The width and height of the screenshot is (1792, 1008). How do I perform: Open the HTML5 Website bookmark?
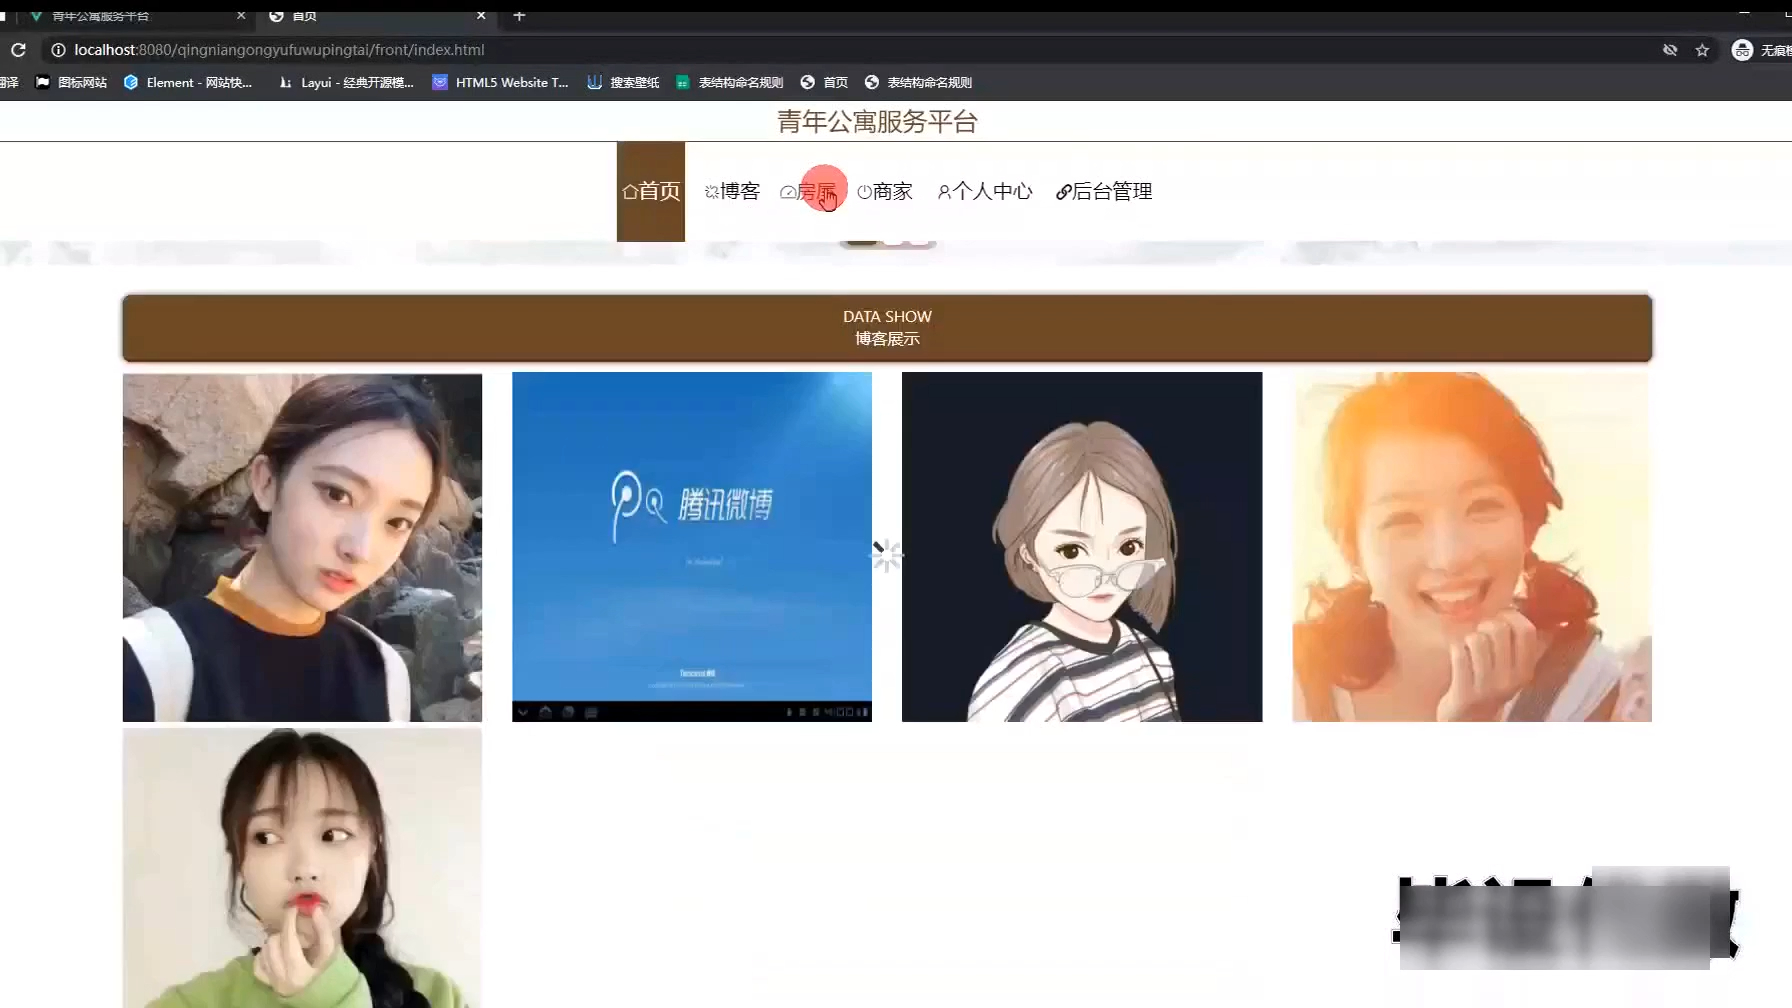(x=500, y=82)
